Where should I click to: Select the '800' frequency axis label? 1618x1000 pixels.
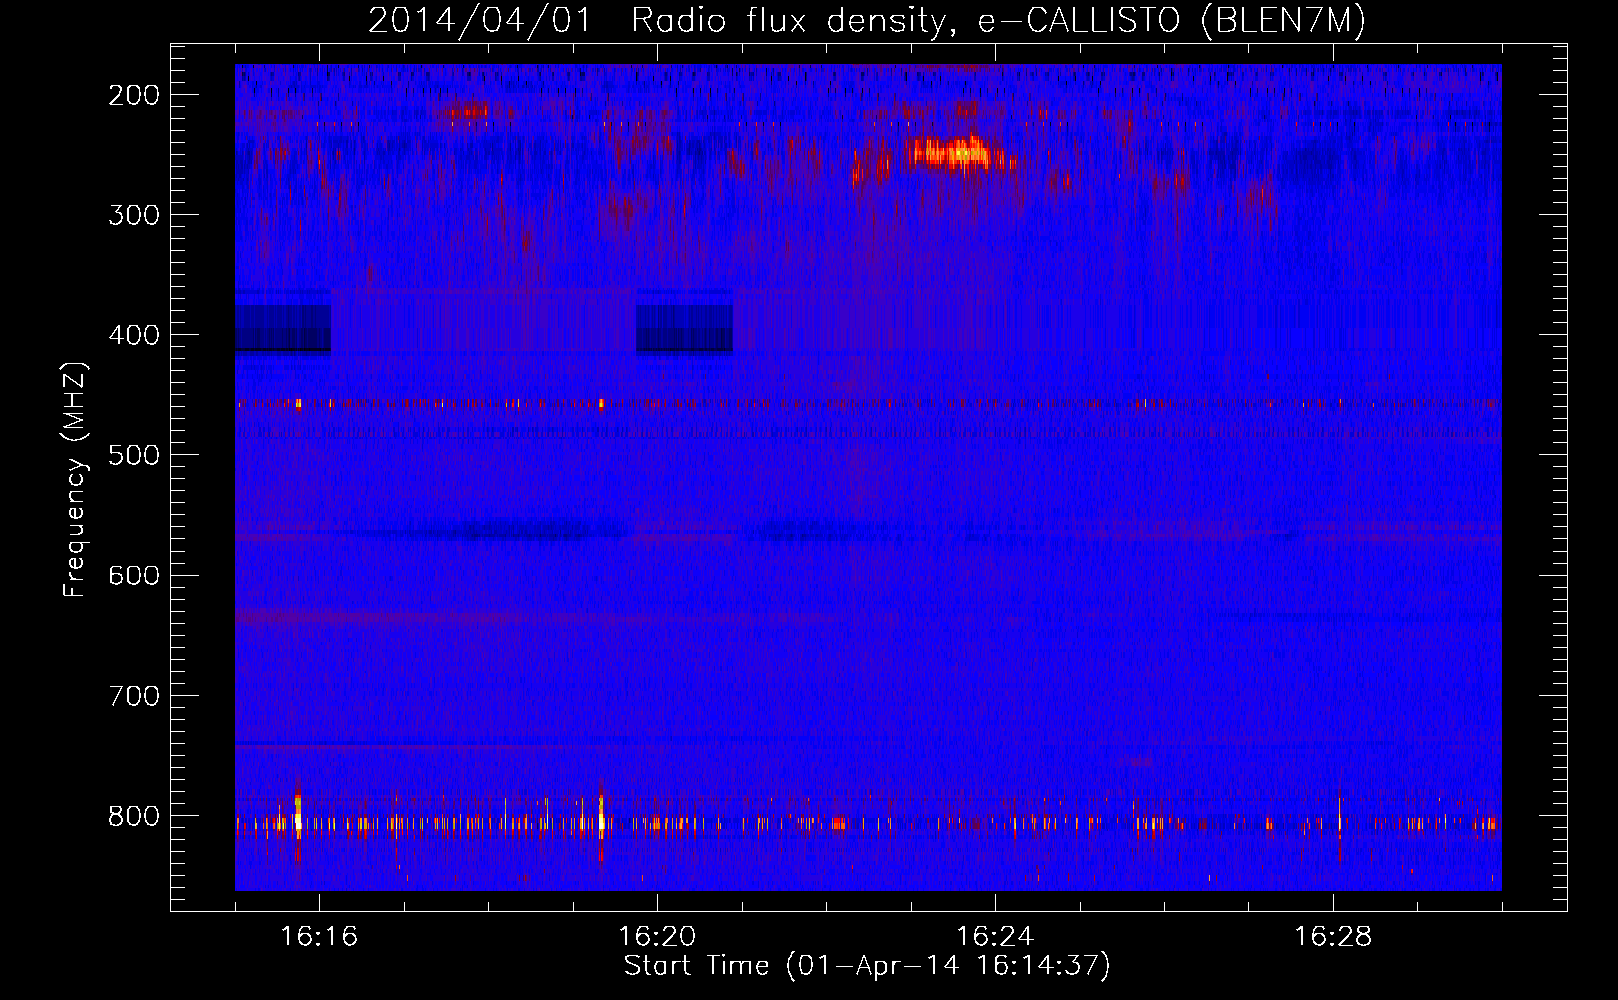click(134, 815)
